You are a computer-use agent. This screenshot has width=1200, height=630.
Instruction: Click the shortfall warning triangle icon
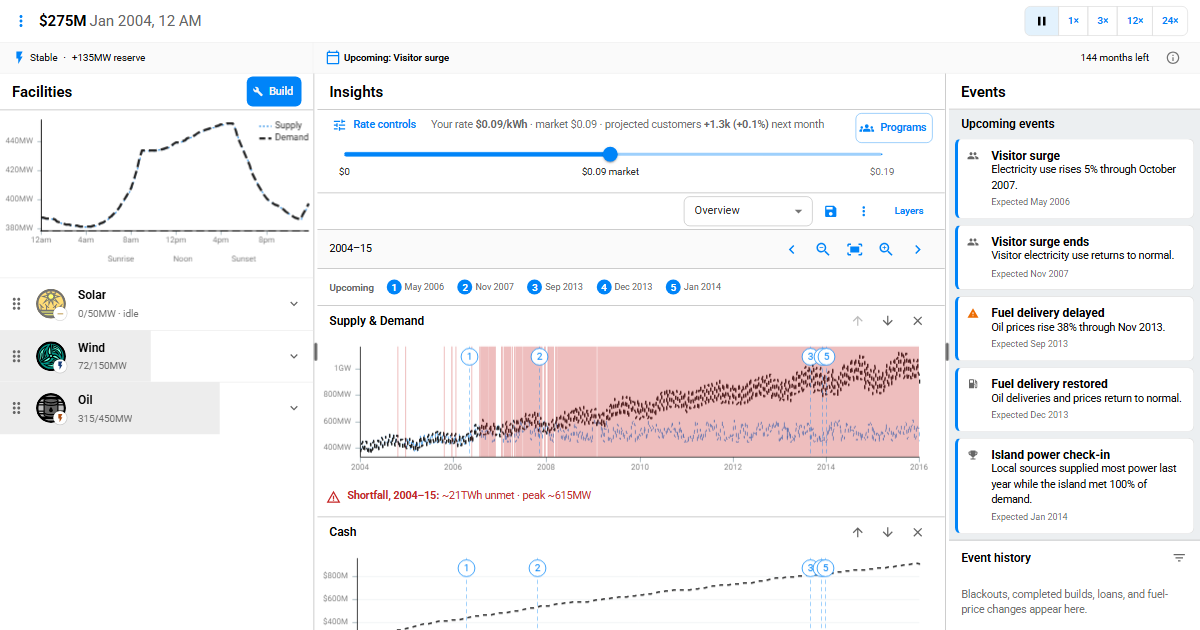click(334, 496)
